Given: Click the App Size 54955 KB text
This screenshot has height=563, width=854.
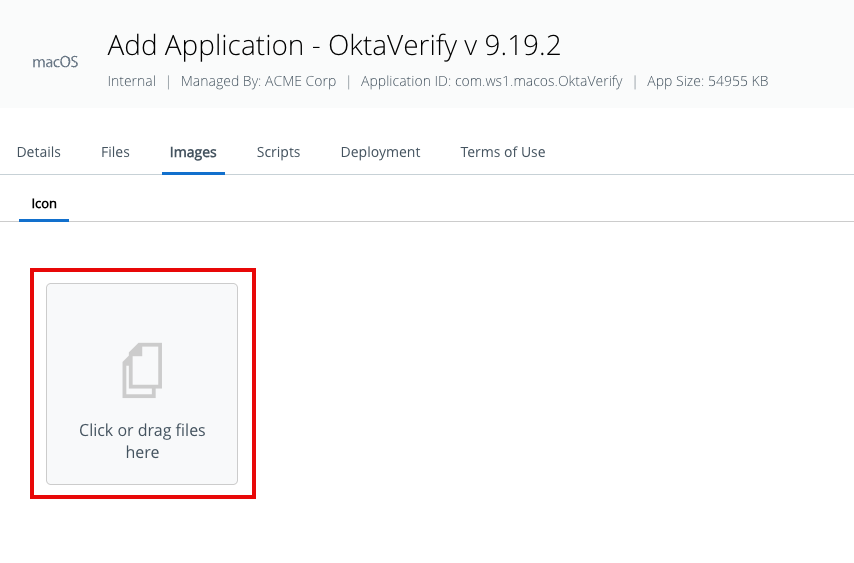Looking at the screenshot, I should click(x=707, y=81).
